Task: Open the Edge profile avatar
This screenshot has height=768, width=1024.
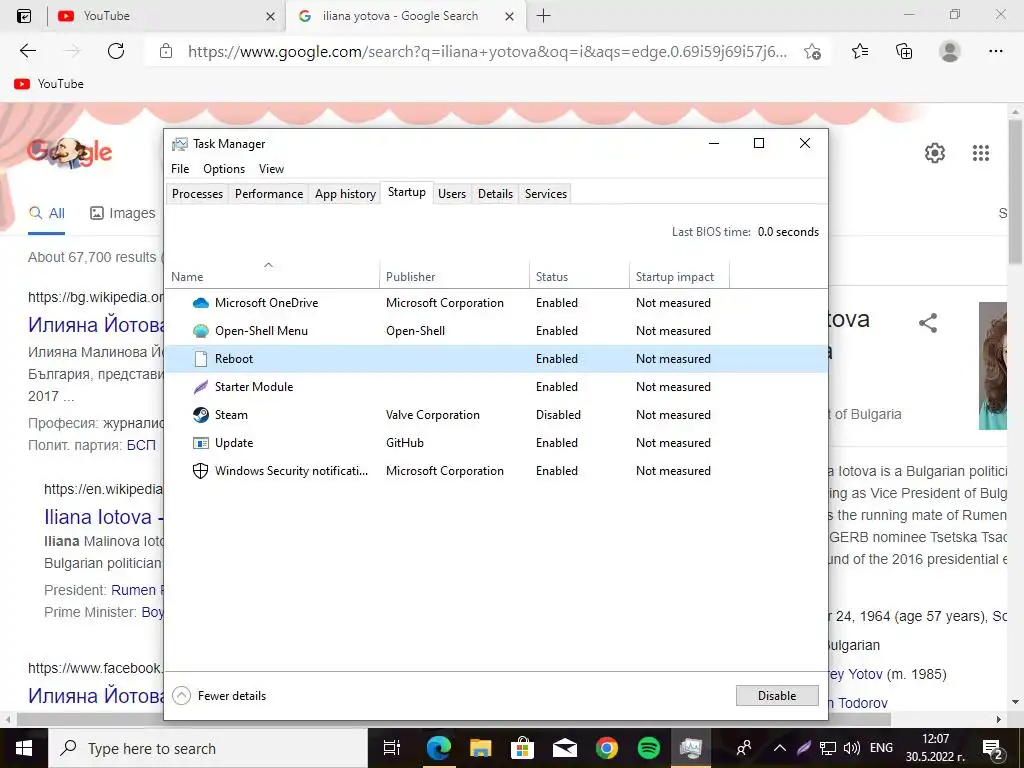Action: (950, 51)
